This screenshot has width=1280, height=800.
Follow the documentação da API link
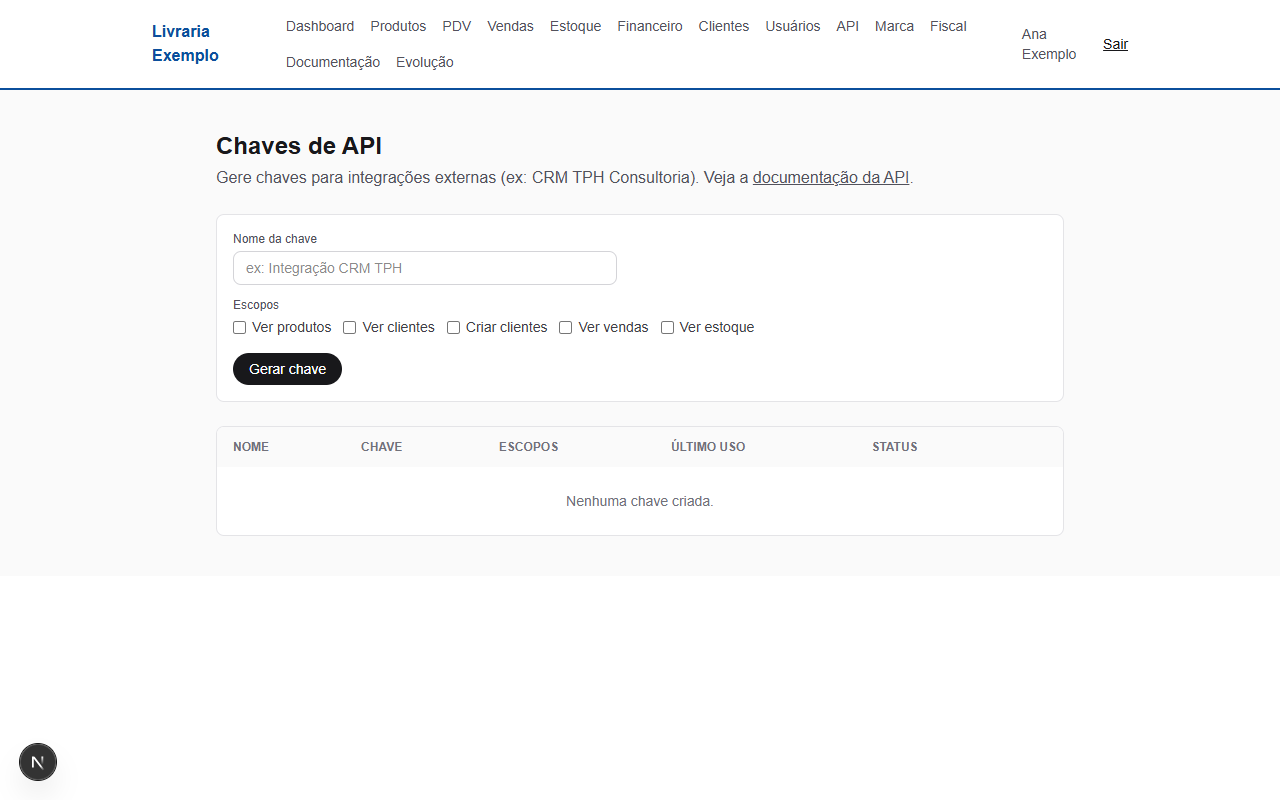tap(831, 177)
